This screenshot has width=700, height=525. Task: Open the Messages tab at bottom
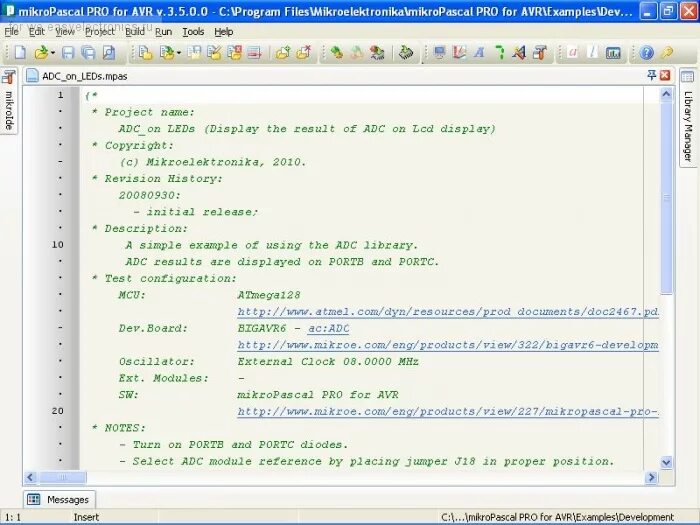coord(59,500)
